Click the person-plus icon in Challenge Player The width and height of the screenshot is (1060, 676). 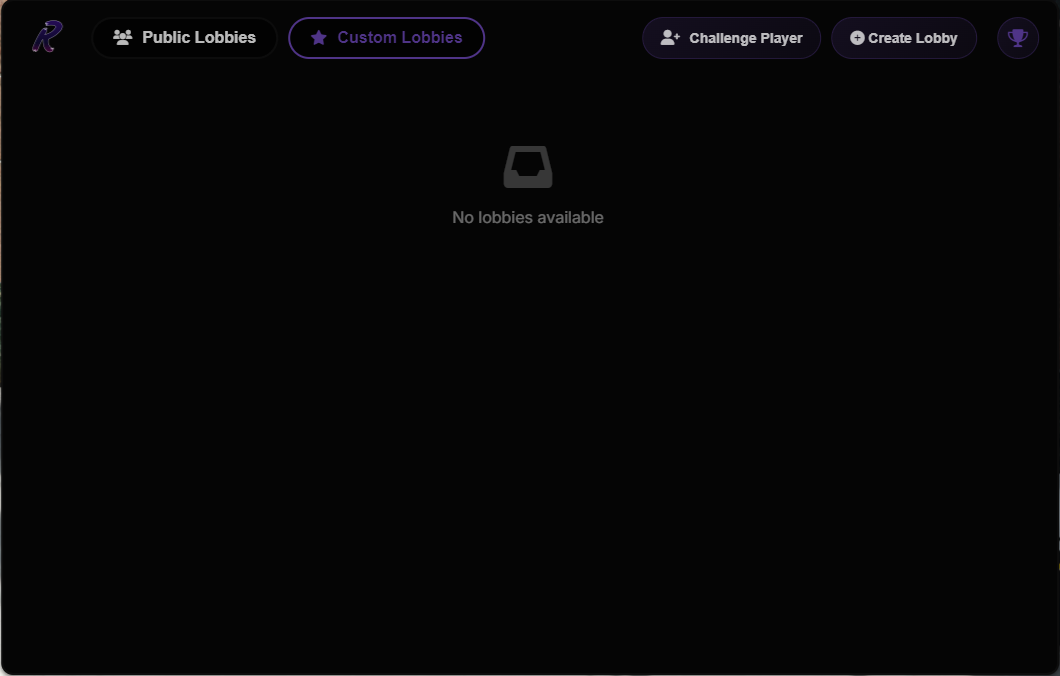[x=670, y=38]
